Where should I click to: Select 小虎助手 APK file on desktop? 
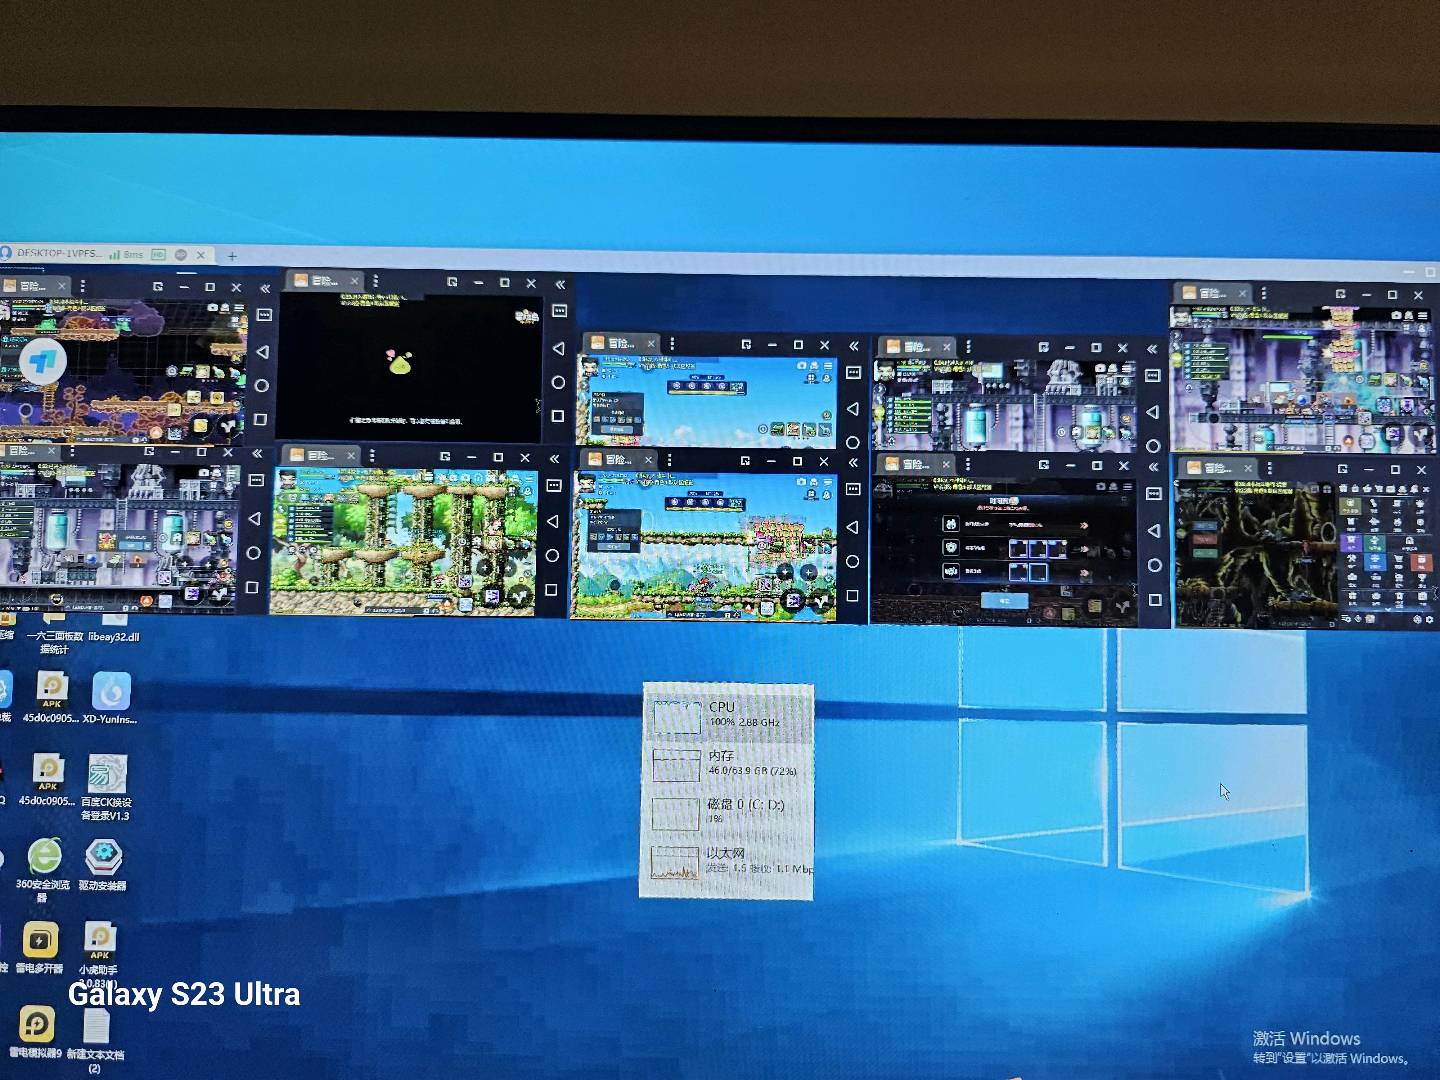(x=99, y=953)
